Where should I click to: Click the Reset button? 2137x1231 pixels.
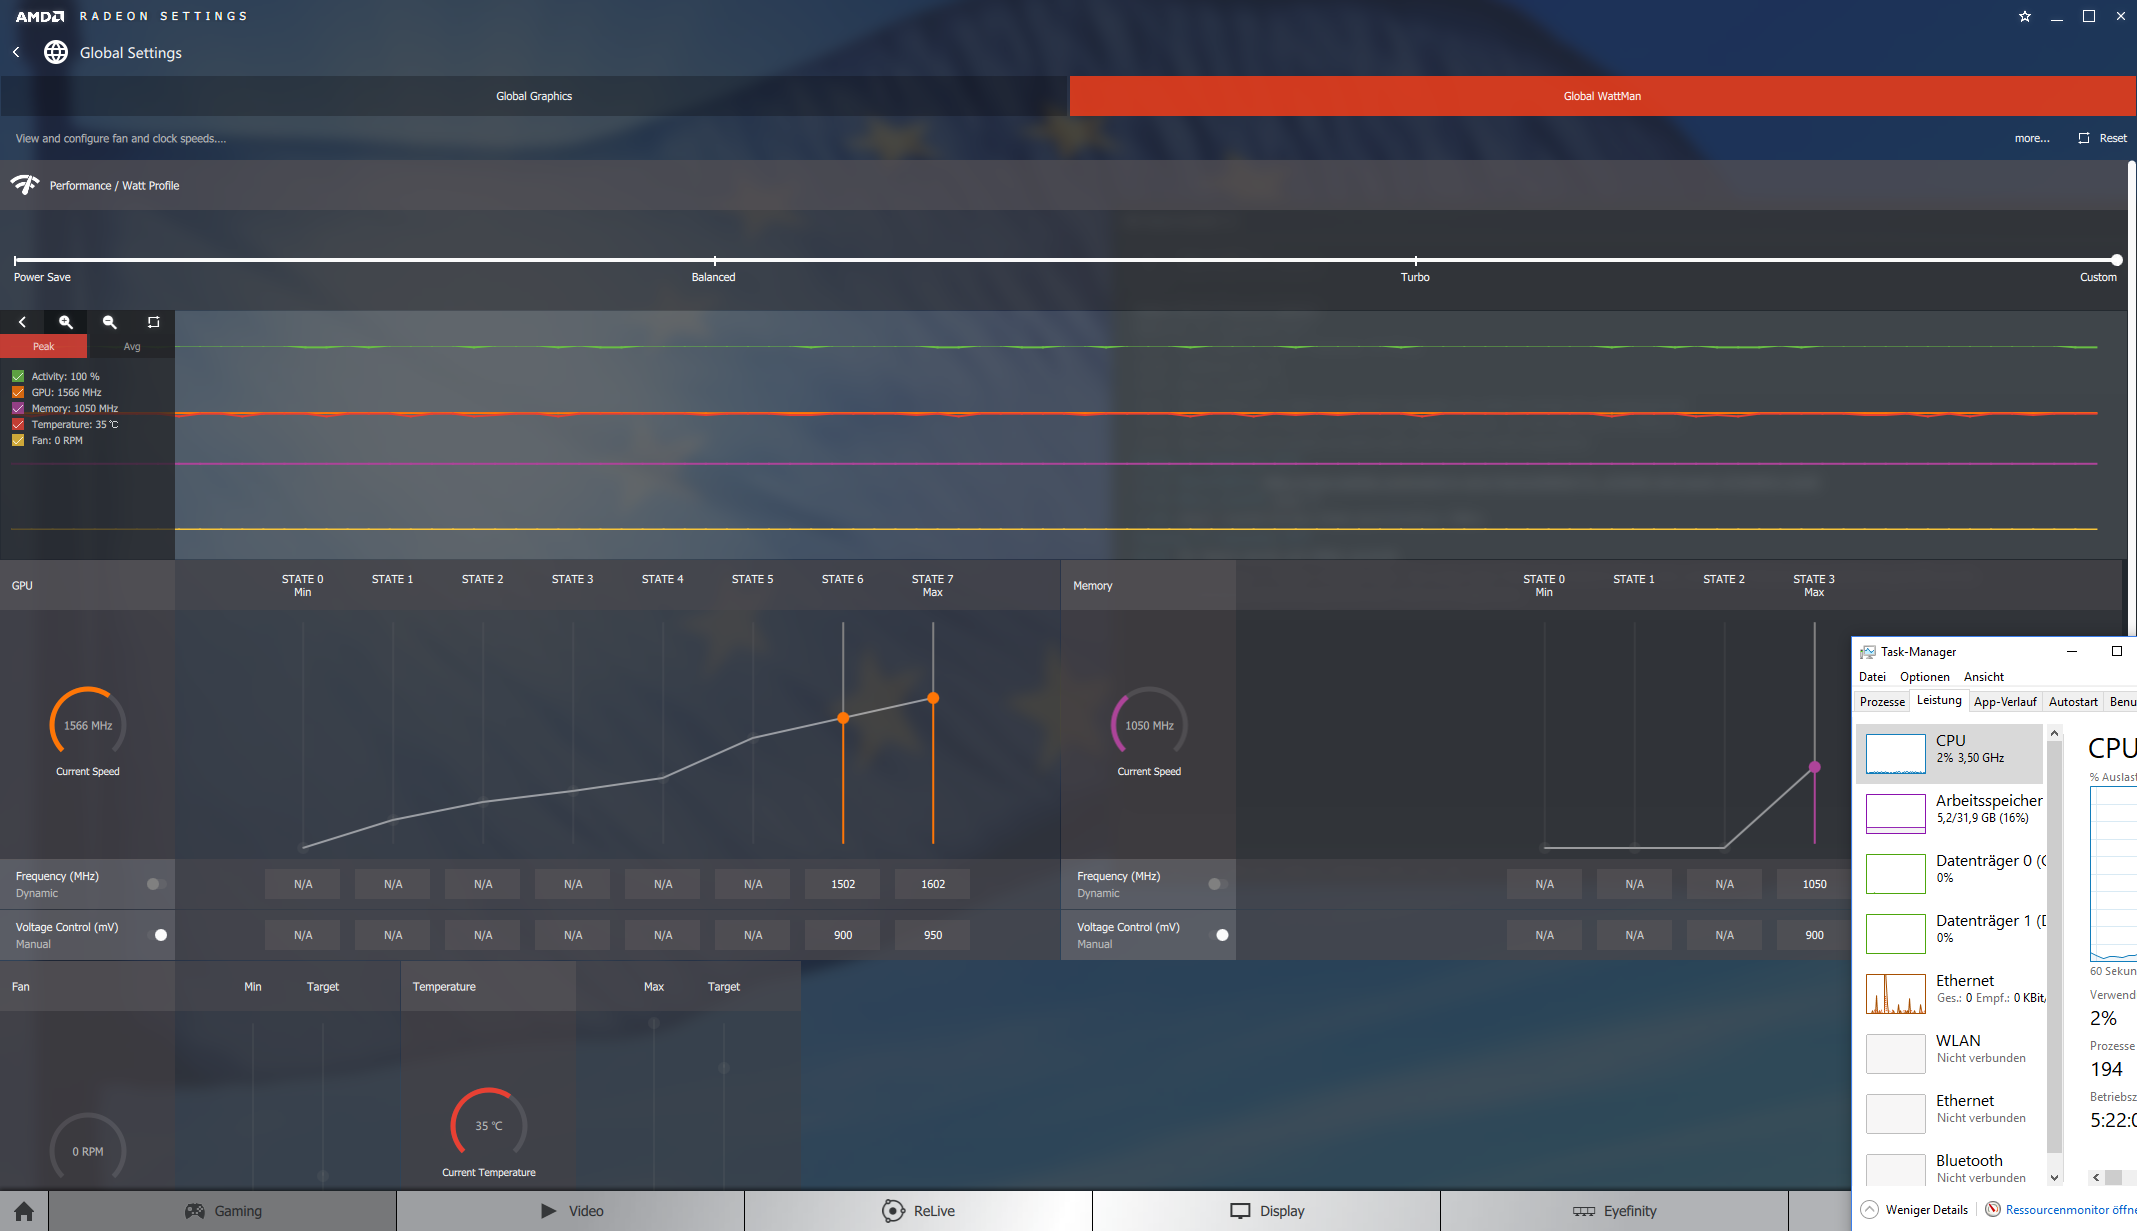point(2103,138)
